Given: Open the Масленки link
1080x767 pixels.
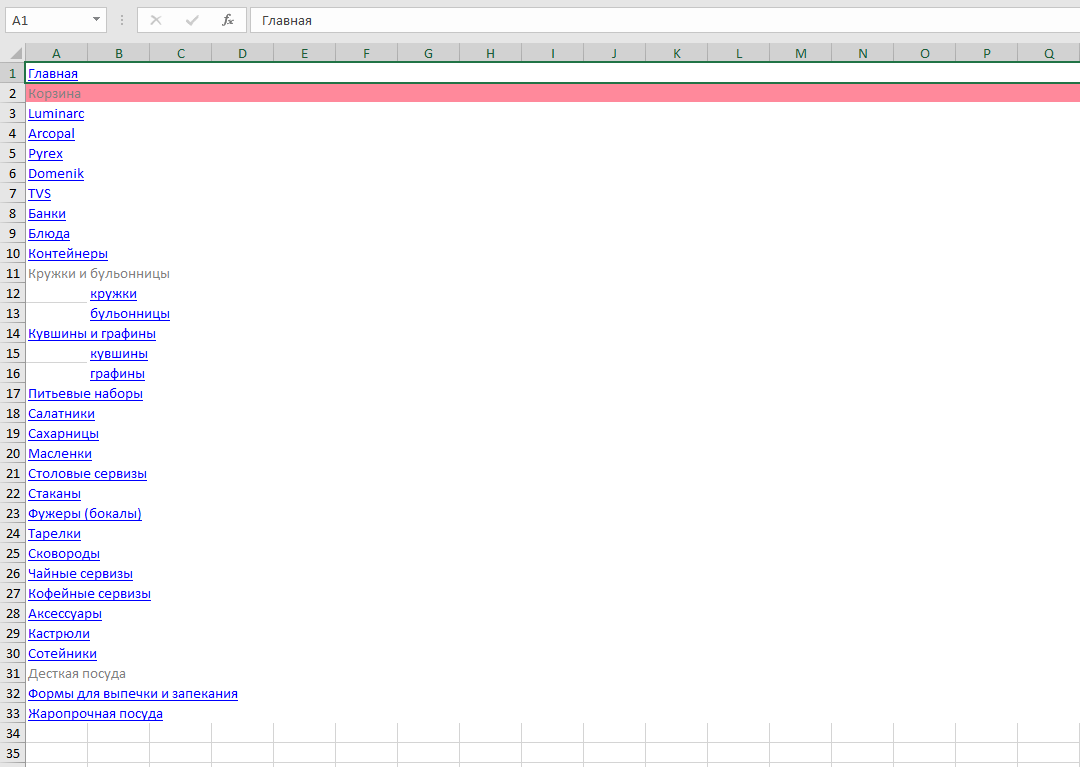Looking at the screenshot, I should (60, 453).
